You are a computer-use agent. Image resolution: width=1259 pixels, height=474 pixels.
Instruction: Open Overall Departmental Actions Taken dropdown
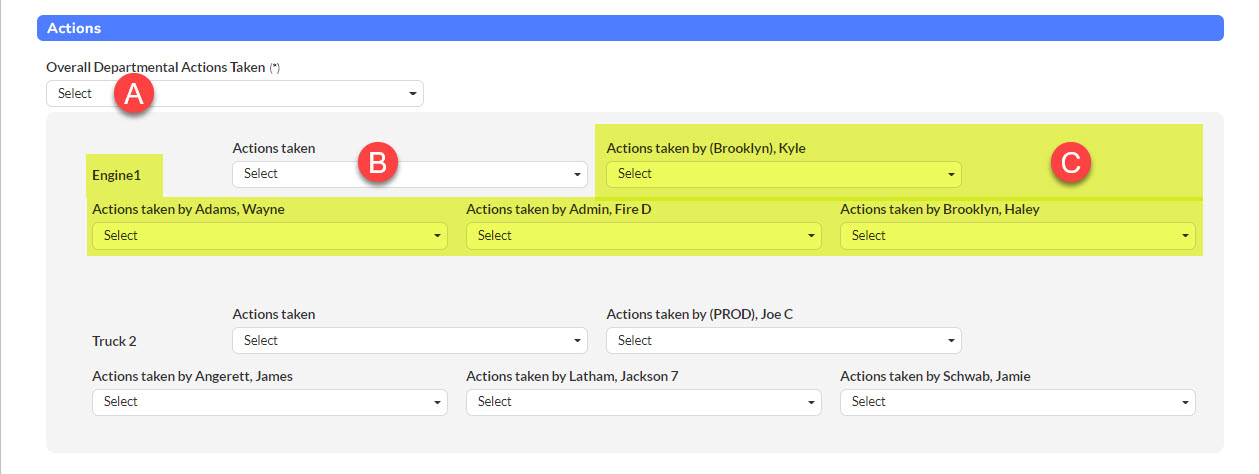[x=235, y=94]
